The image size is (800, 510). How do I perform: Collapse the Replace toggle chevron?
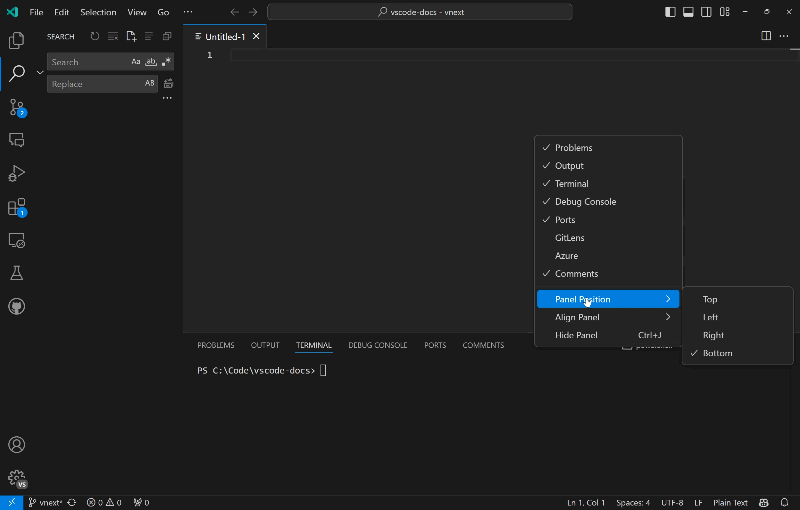40,73
